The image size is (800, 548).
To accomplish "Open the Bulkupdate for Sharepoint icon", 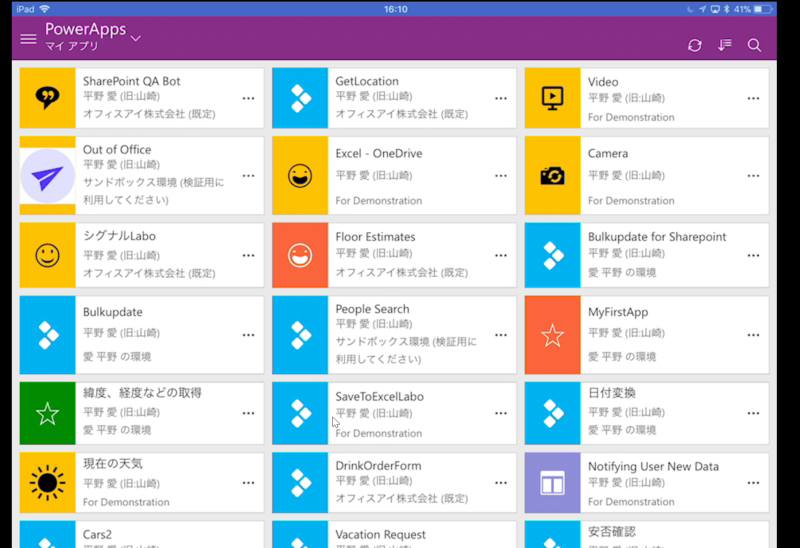I will point(553,255).
